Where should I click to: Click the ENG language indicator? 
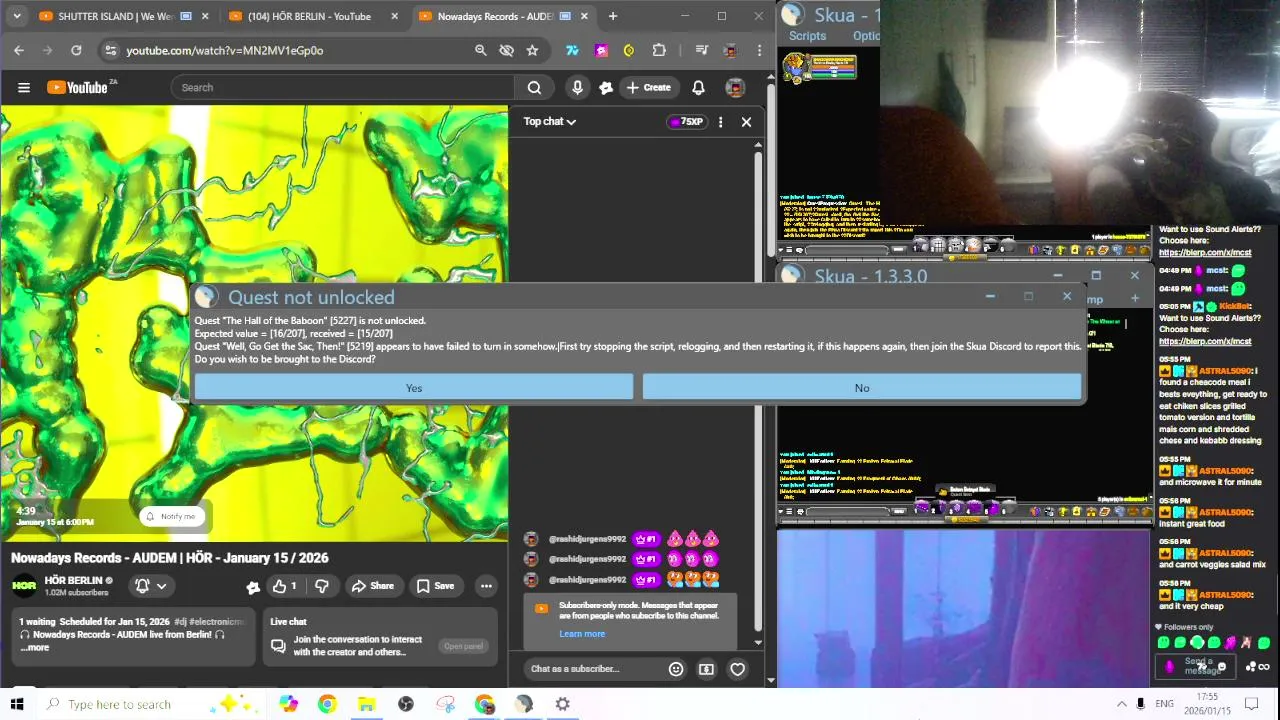(1164, 704)
